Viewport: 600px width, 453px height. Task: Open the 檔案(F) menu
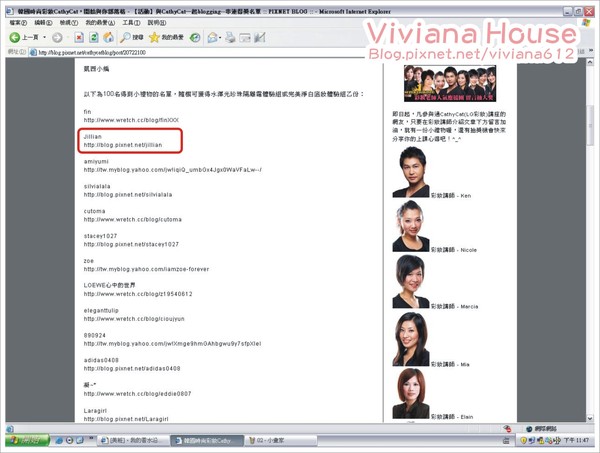18,23
